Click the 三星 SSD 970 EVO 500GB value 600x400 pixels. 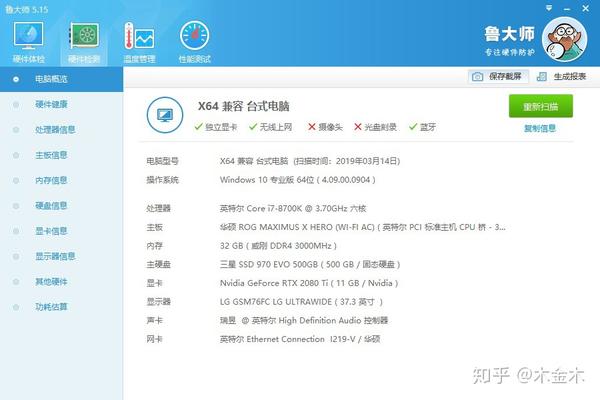click(x=310, y=264)
